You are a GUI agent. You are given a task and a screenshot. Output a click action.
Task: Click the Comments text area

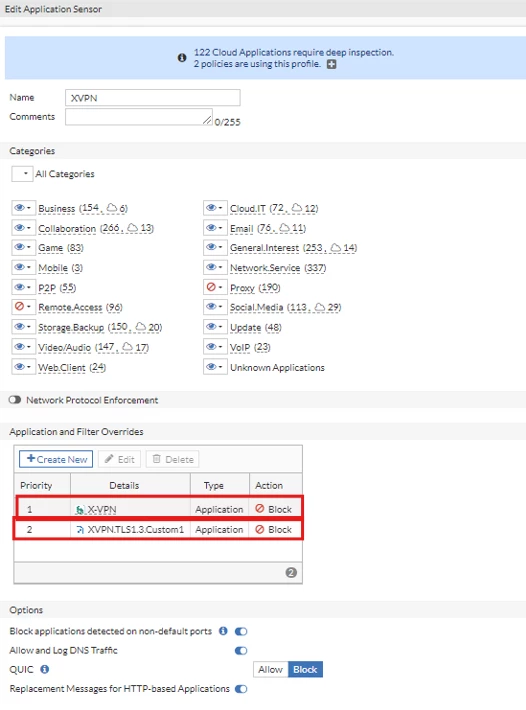(139, 117)
